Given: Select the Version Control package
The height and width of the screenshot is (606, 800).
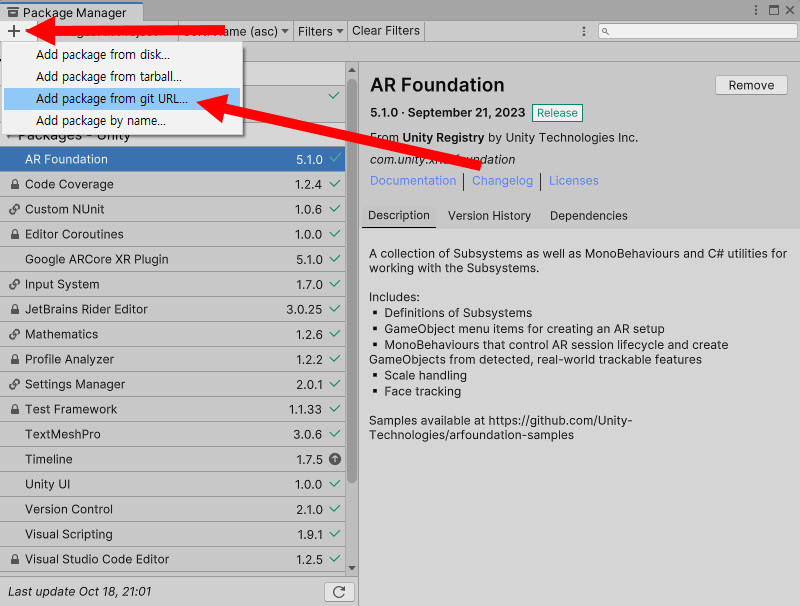Looking at the screenshot, I should pos(172,509).
